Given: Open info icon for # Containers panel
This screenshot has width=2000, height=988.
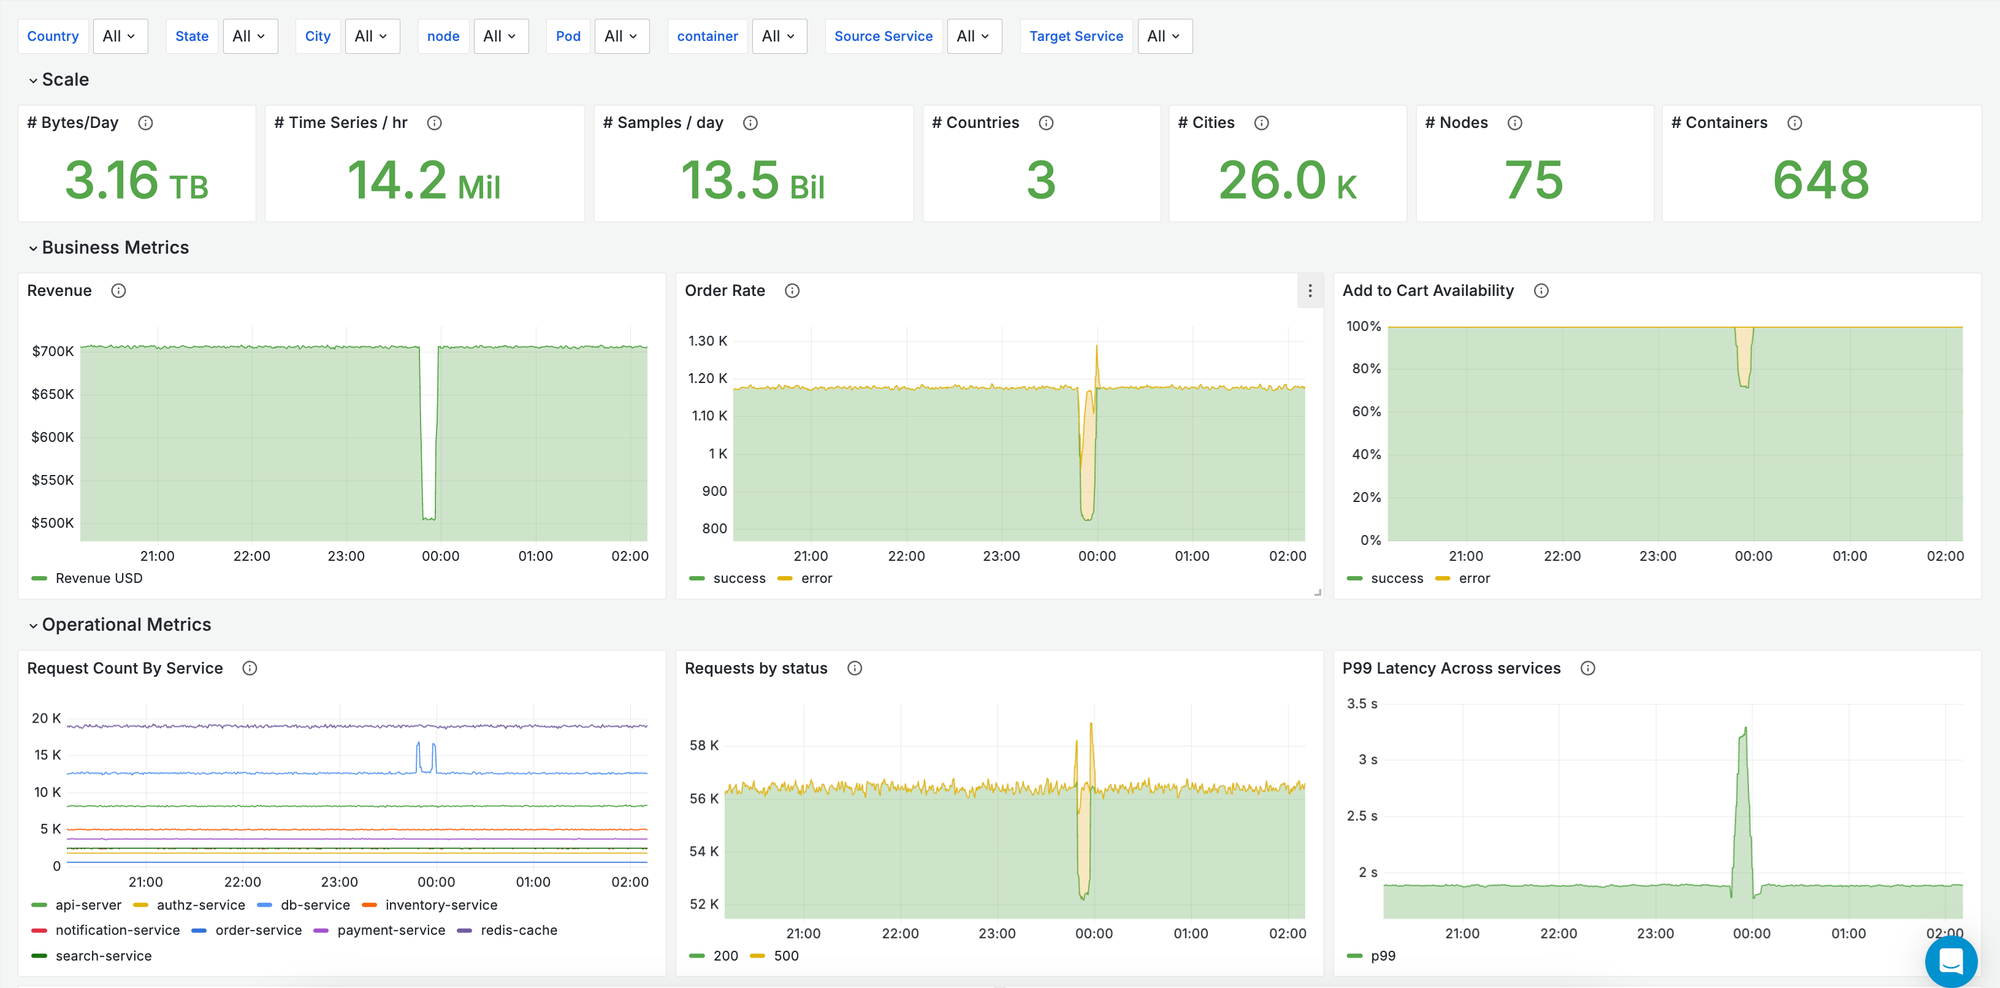Looking at the screenshot, I should [x=1795, y=123].
